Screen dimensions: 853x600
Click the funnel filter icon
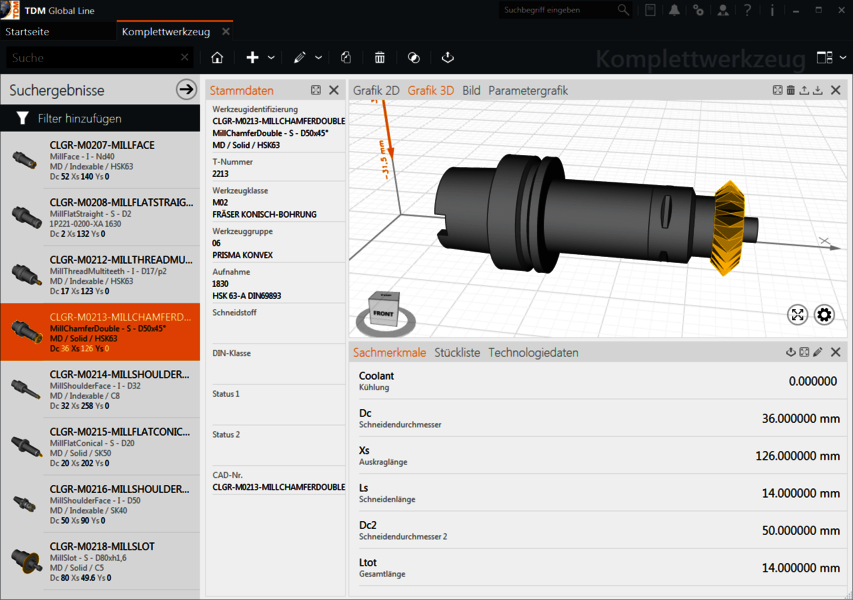[x=22, y=118]
